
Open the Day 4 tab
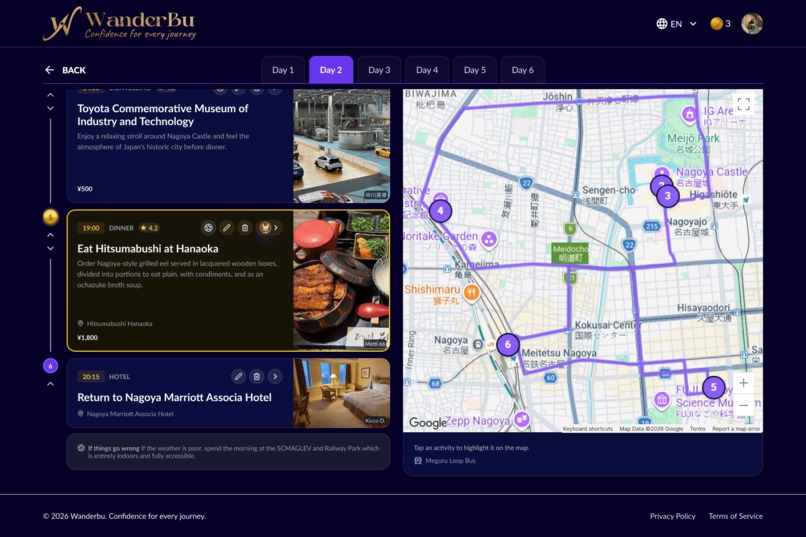[x=427, y=70]
